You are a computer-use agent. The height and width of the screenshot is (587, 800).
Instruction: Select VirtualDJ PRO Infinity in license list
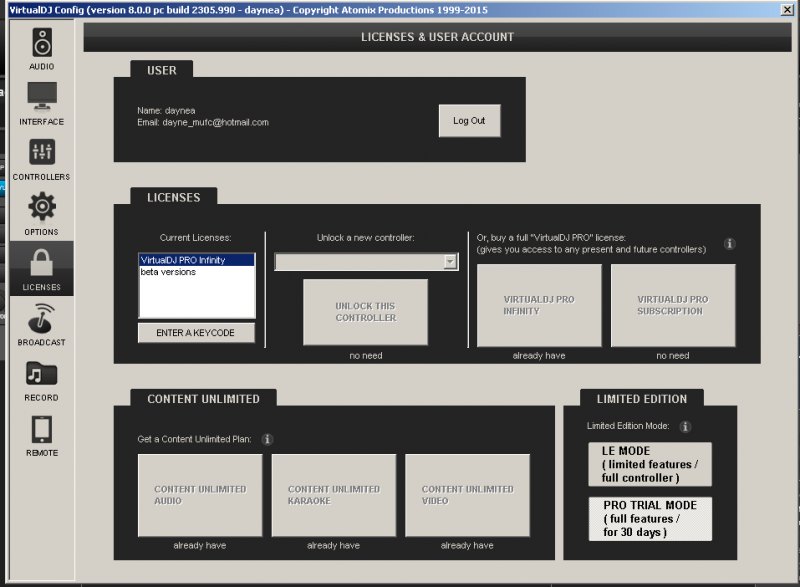197,260
